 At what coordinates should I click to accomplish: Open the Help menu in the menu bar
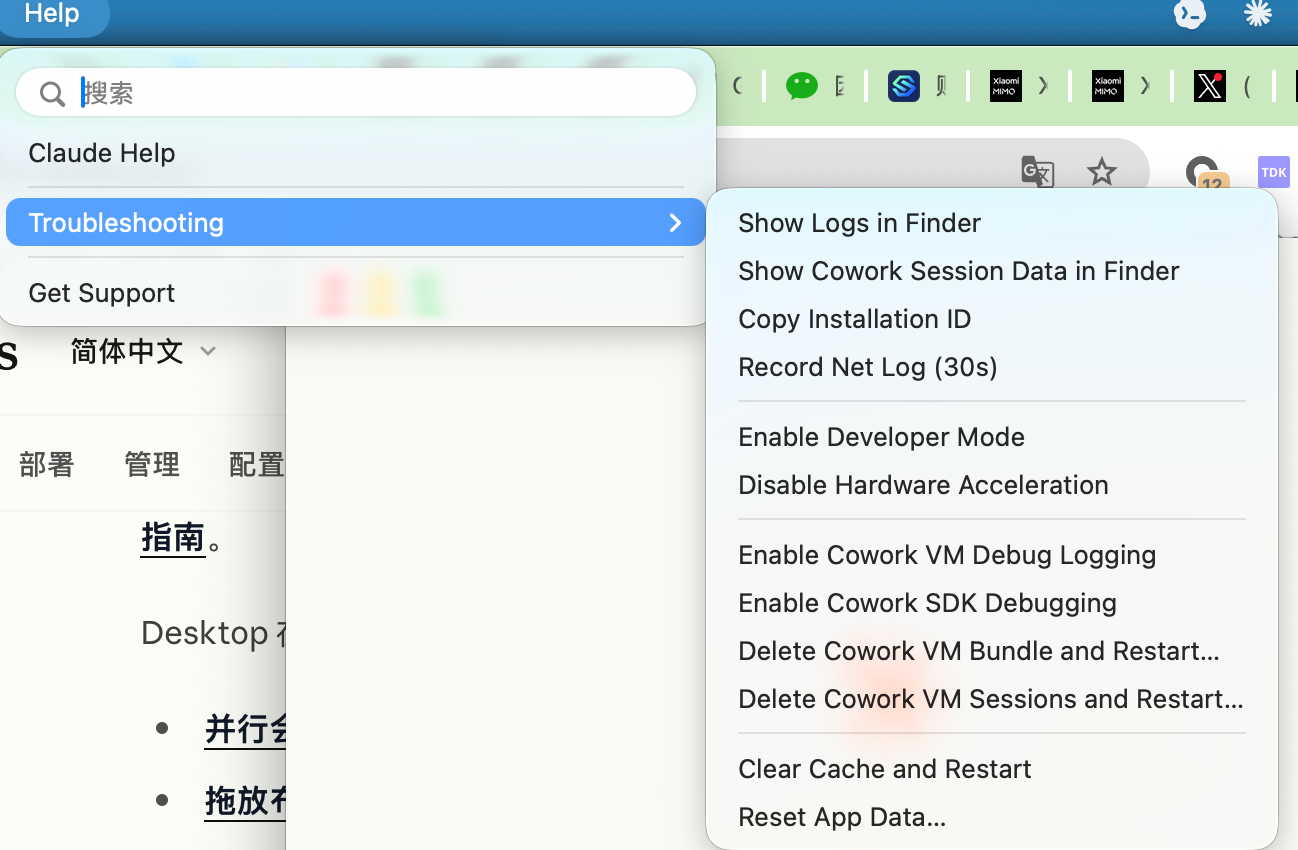click(51, 14)
